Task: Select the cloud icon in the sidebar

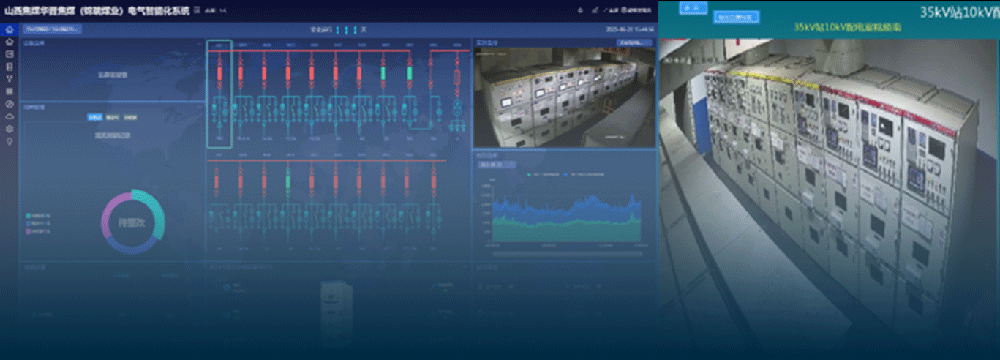Action: click(9, 116)
